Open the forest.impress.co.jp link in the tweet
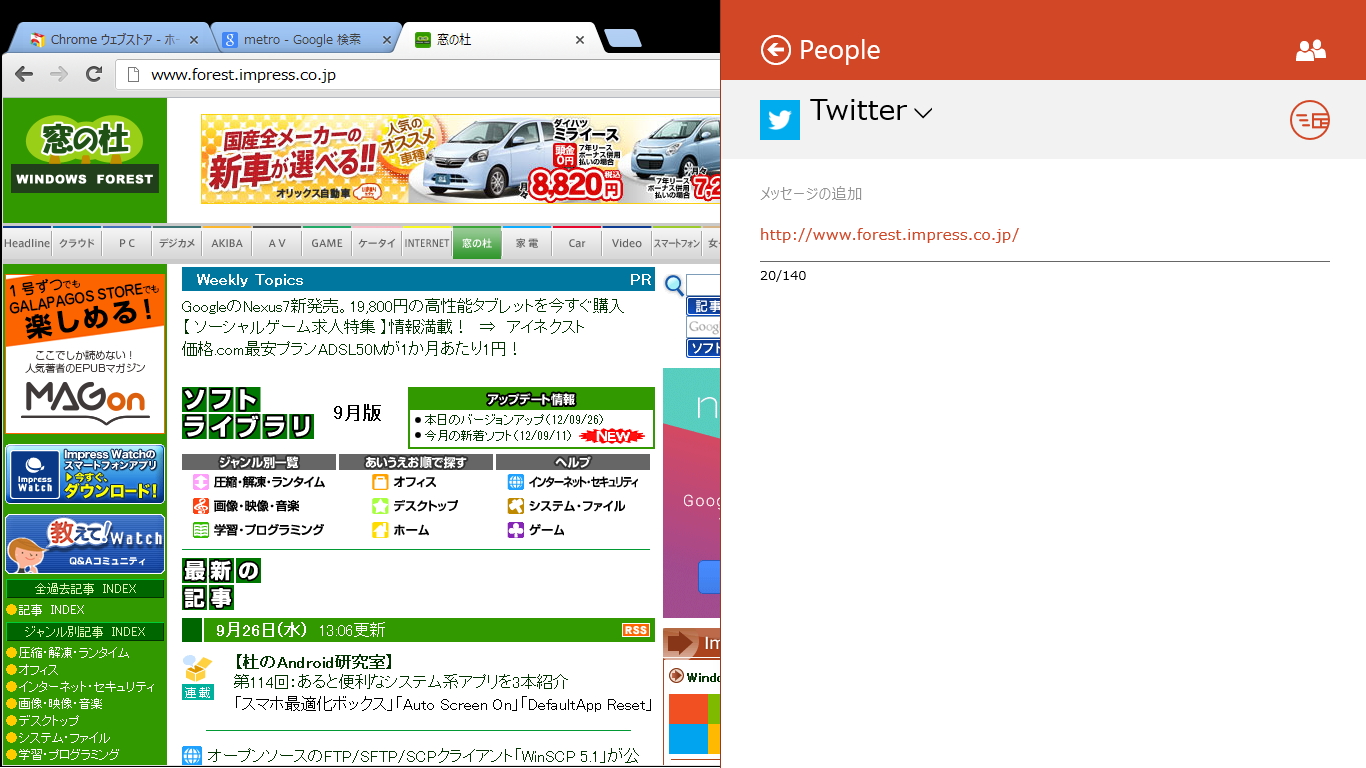 889,234
